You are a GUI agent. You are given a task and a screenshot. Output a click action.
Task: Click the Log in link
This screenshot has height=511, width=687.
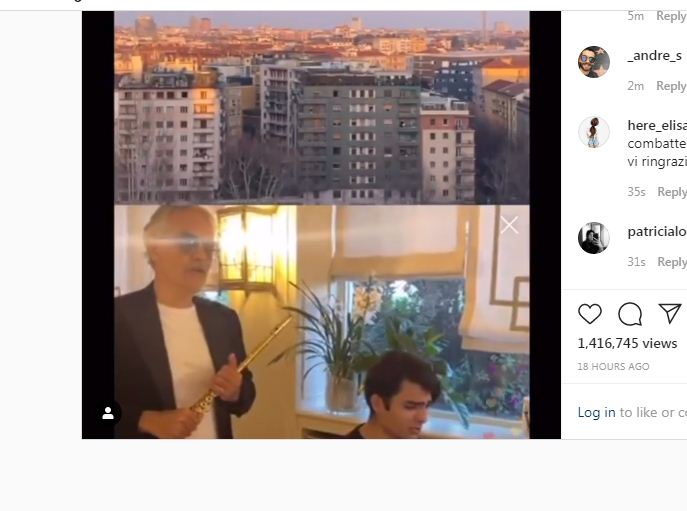(596, 412)
